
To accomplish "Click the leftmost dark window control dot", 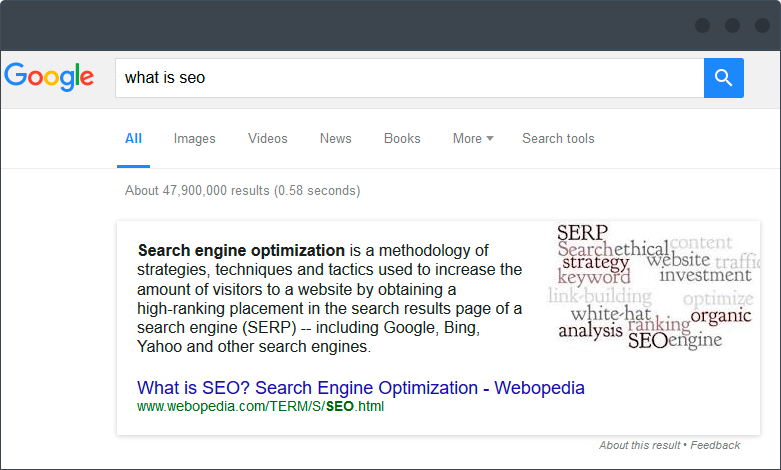I will (702, 25).
